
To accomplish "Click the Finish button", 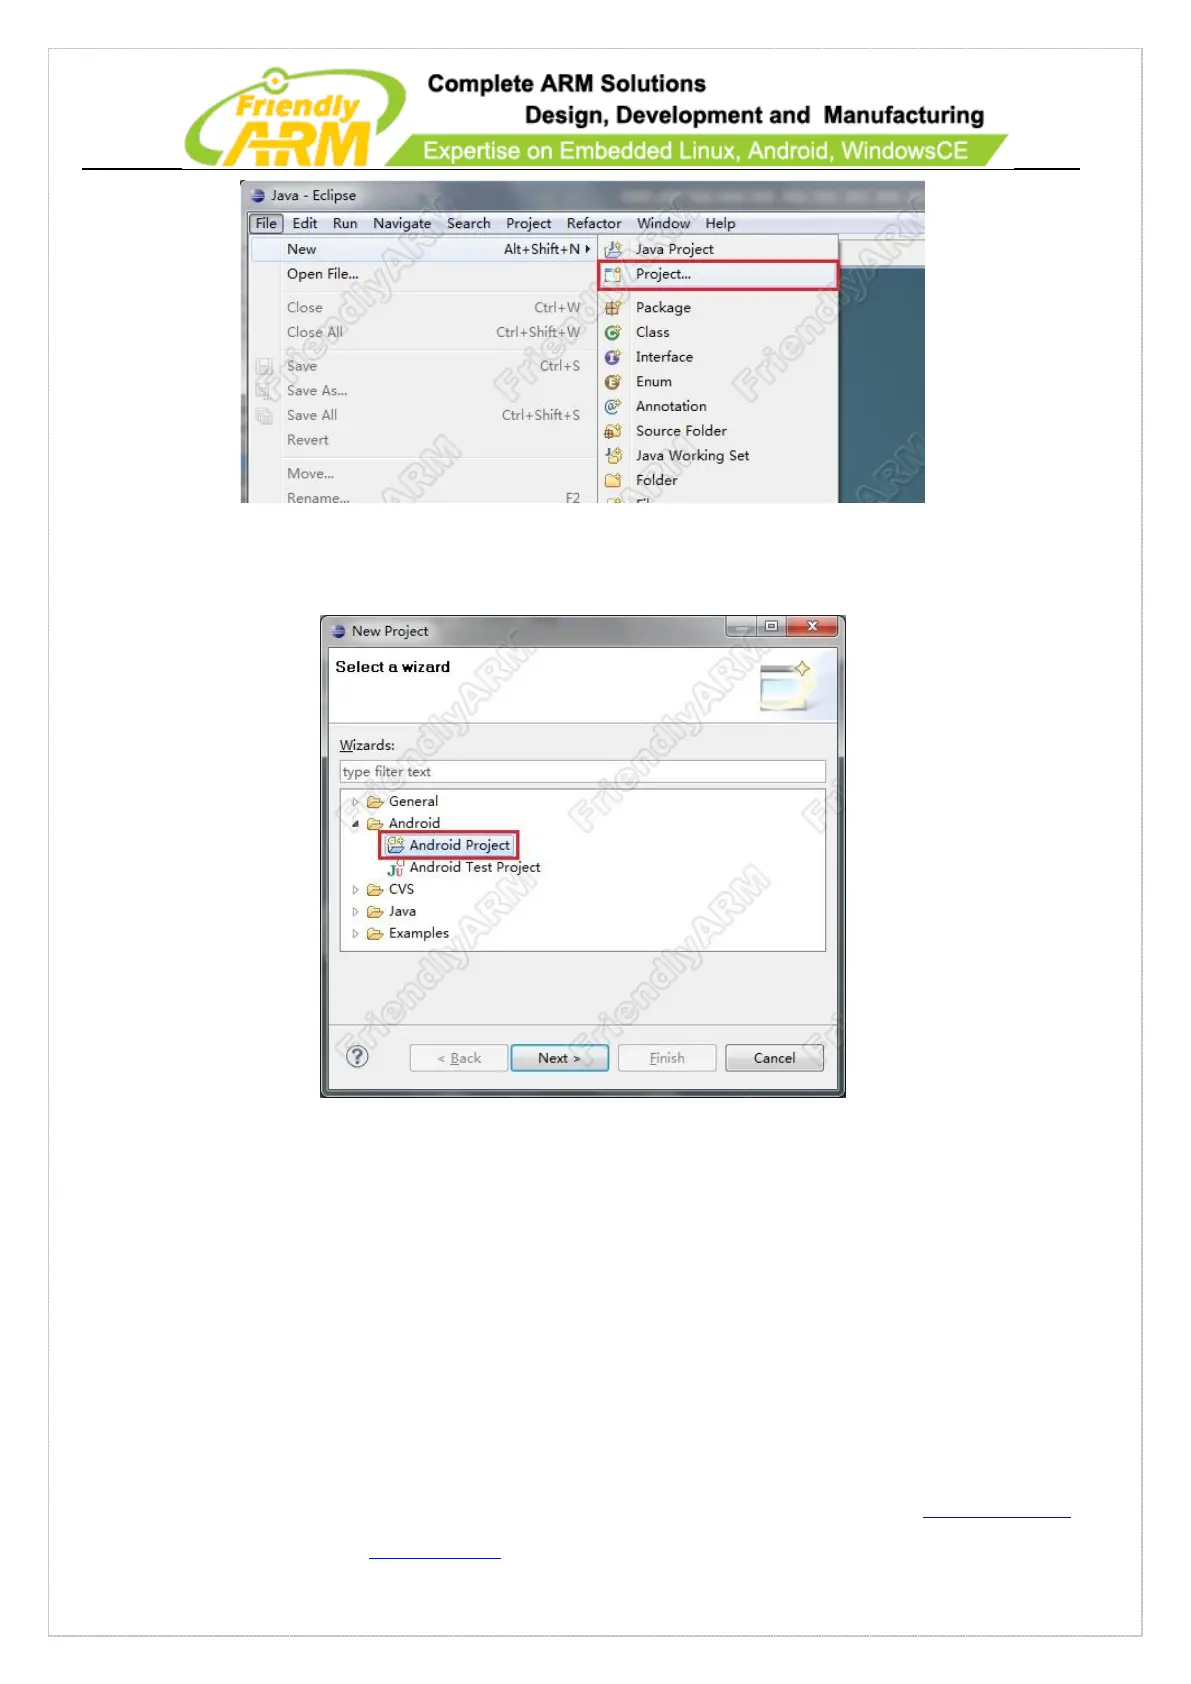I will (667, 1058).
